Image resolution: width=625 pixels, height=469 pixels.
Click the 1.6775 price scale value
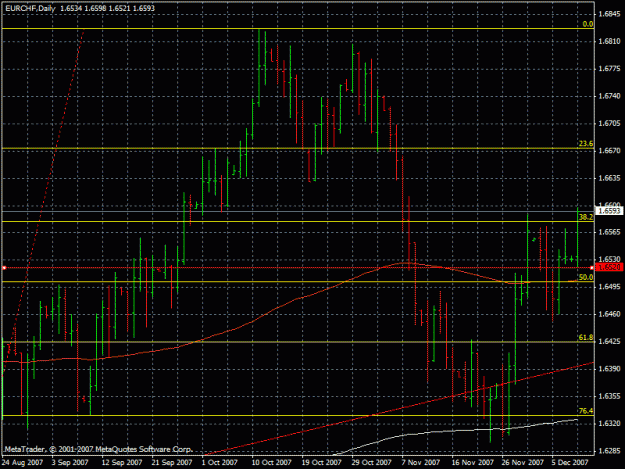pyautogui.click(x=610, y=69)
